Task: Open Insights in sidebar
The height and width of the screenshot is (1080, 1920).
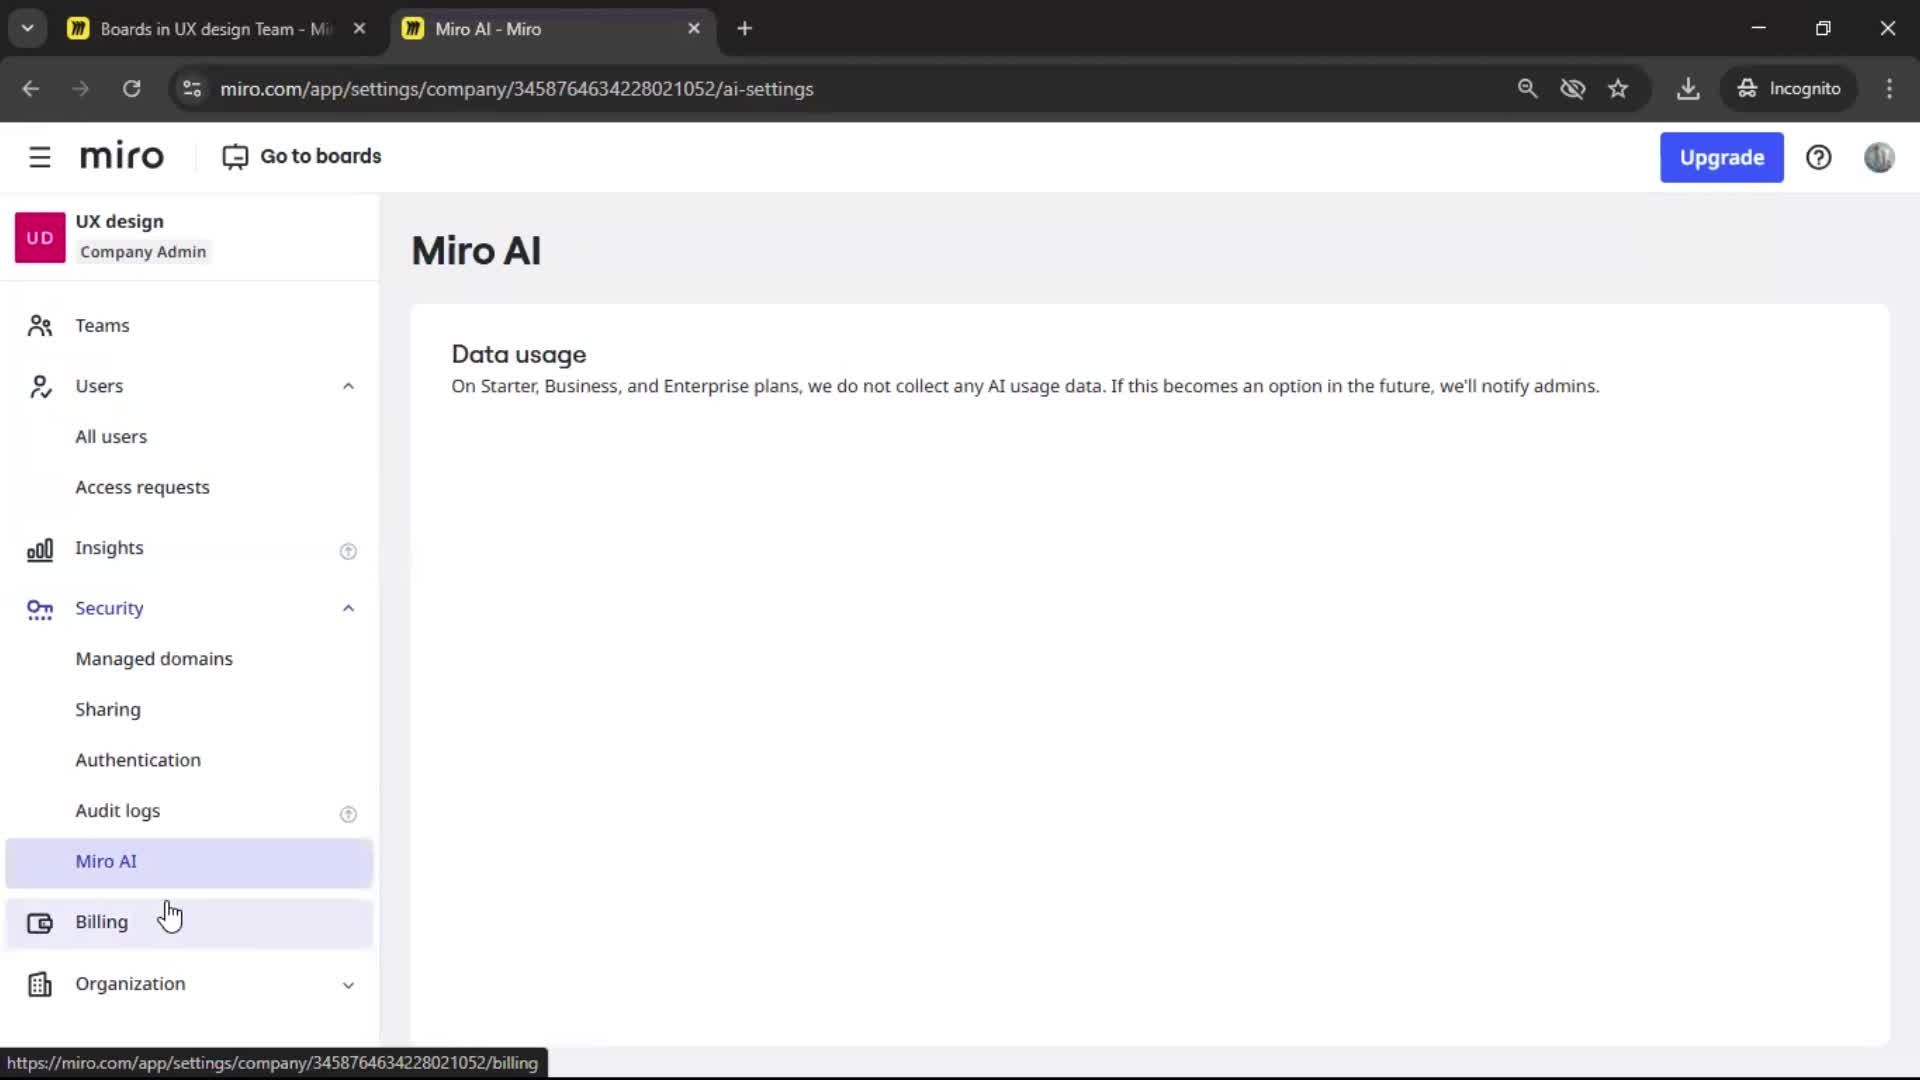Action: click(109, 547)
